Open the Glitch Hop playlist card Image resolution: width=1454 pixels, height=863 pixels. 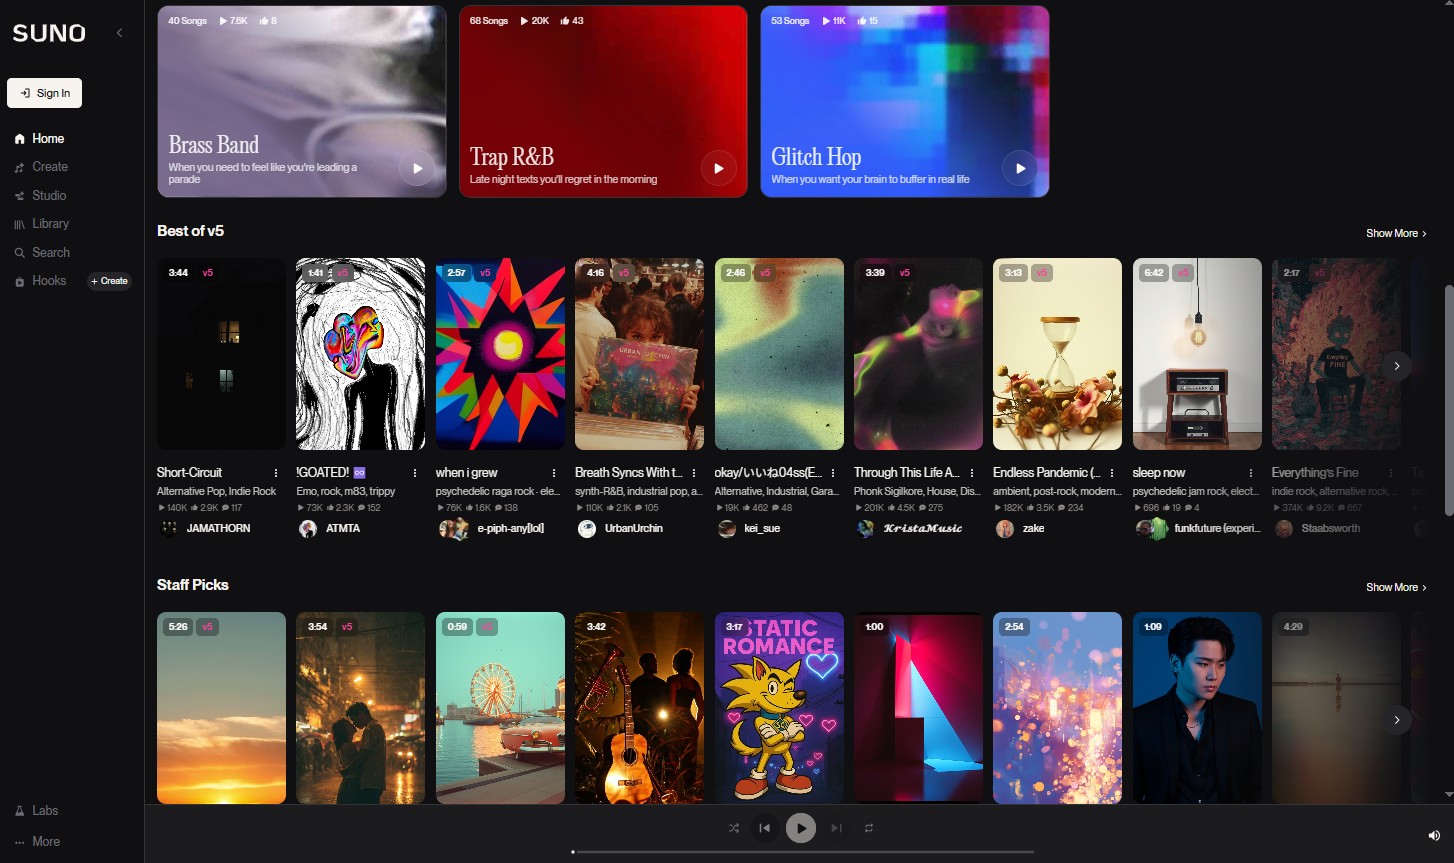(x=904, y=101)
